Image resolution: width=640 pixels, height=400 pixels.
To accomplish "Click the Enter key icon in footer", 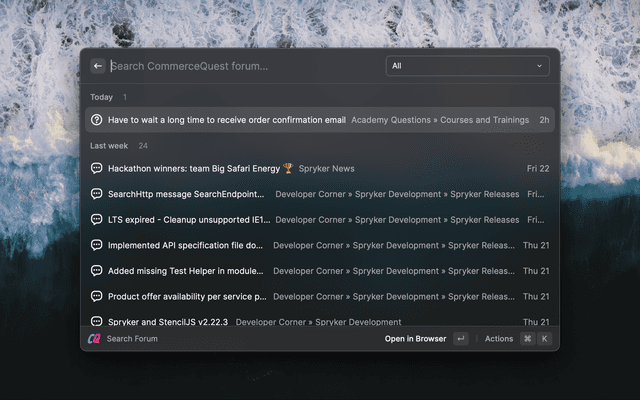I will [x=460, y=339].
